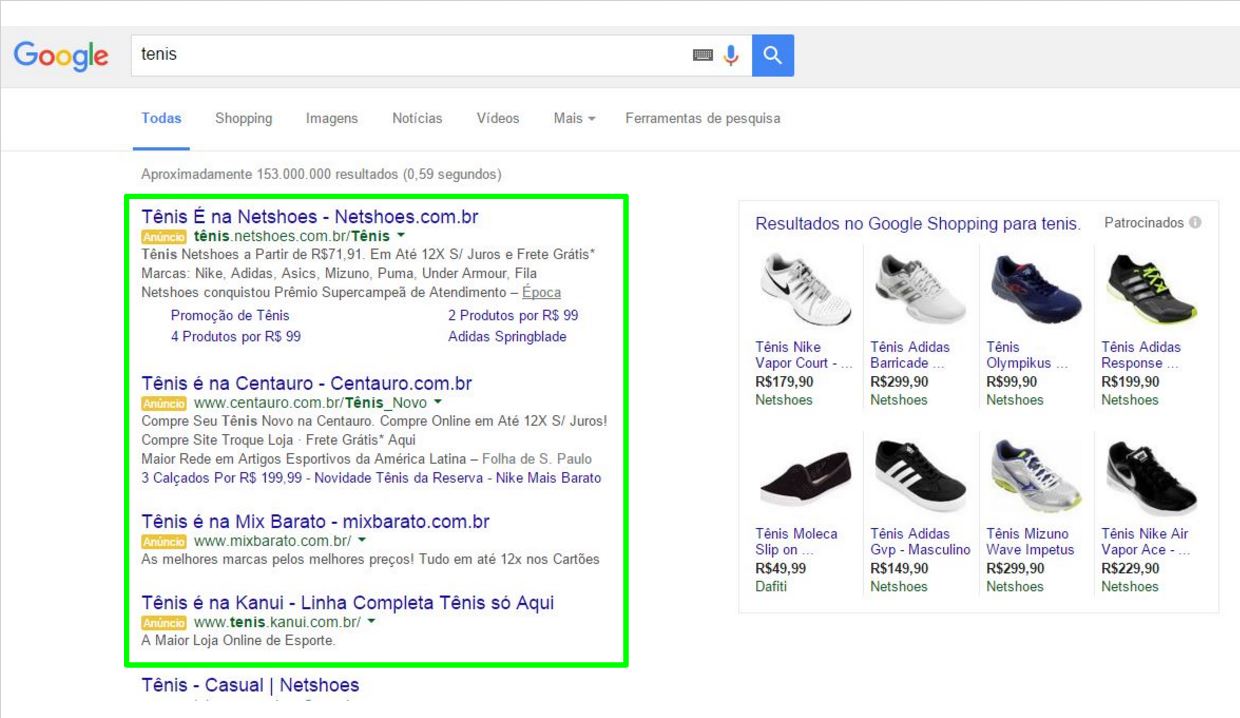1240x718 pixels.
Task: Open the on-screen keyboard icon
Action: 703,56
